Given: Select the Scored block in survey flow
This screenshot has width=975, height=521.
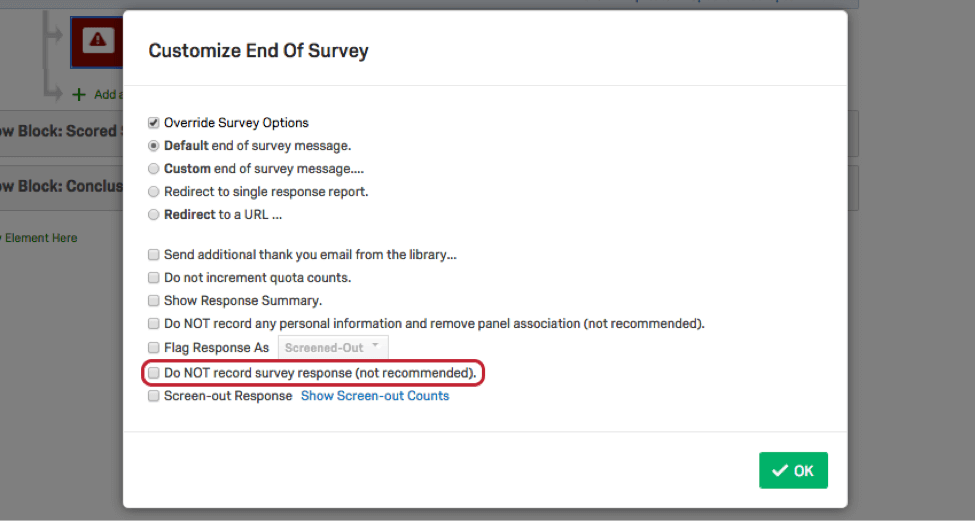Looking at the screenshot, I should pos(60,131).
